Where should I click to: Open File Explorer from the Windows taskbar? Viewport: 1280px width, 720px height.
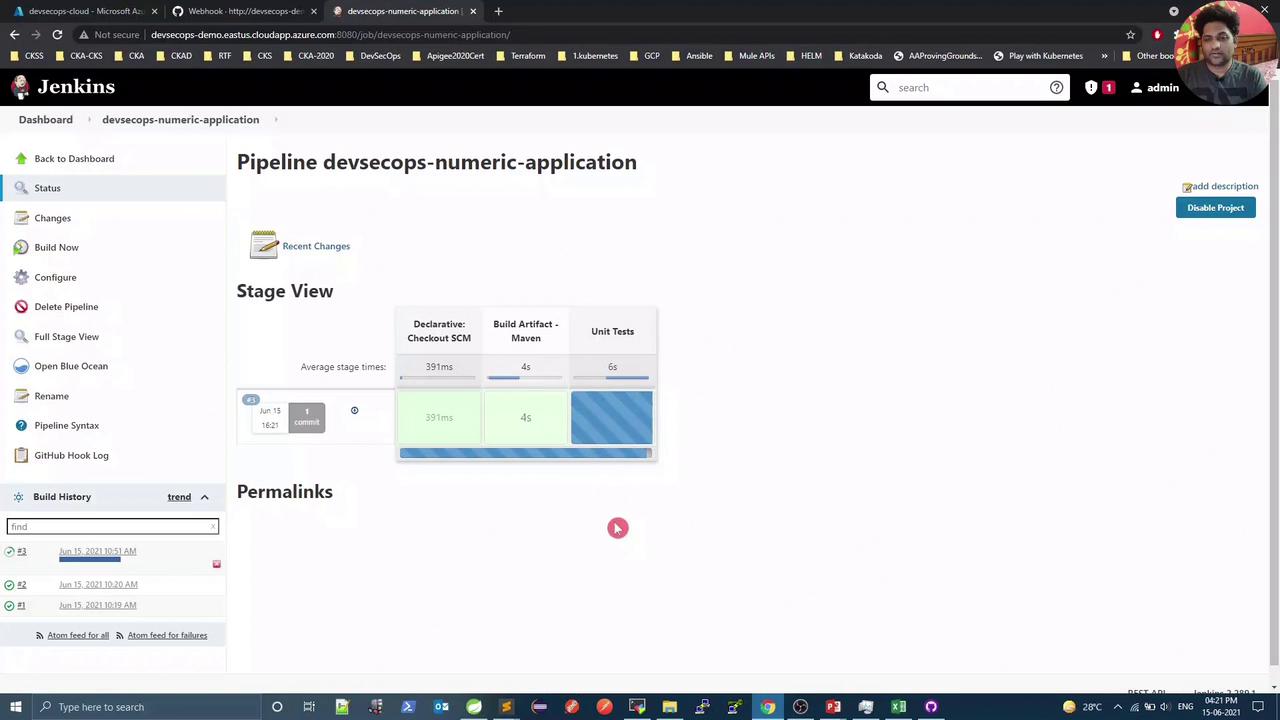pyautogui.click(x=669, y=707)
